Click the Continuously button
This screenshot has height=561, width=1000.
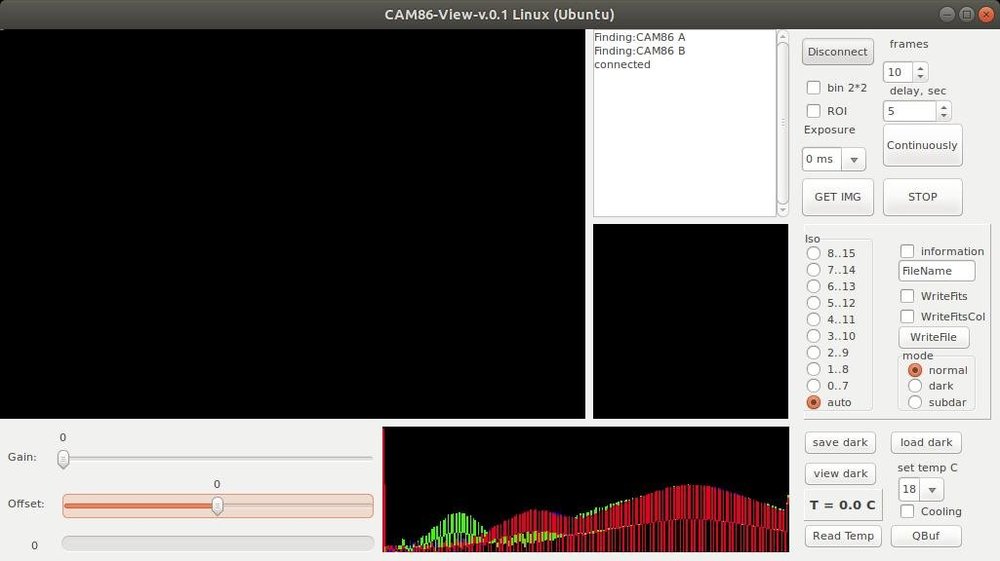click(x=922, y=145)
